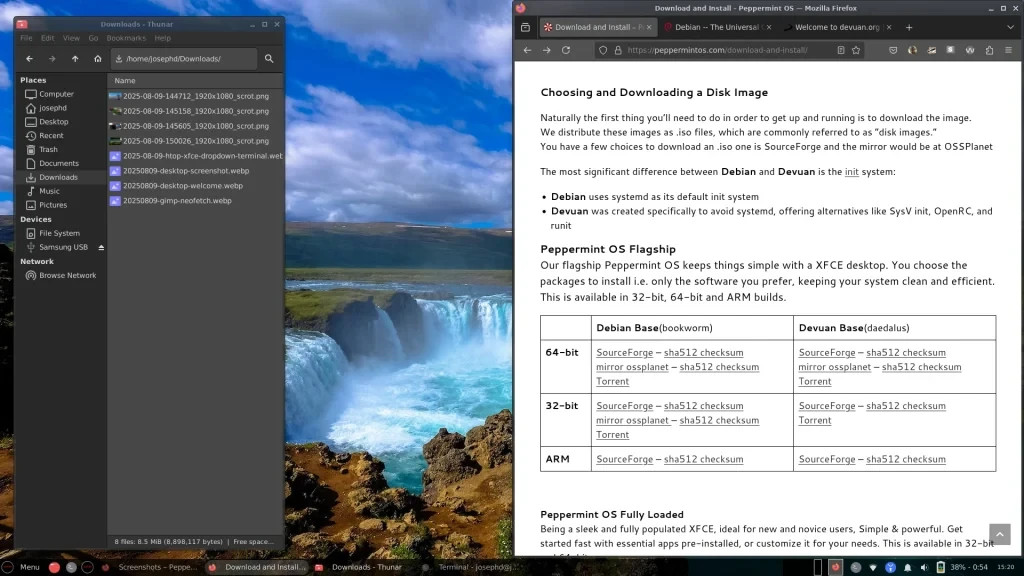Open Firefox account avatar icon
This screenshot has width=1024, height=576.
click(912, 50)
